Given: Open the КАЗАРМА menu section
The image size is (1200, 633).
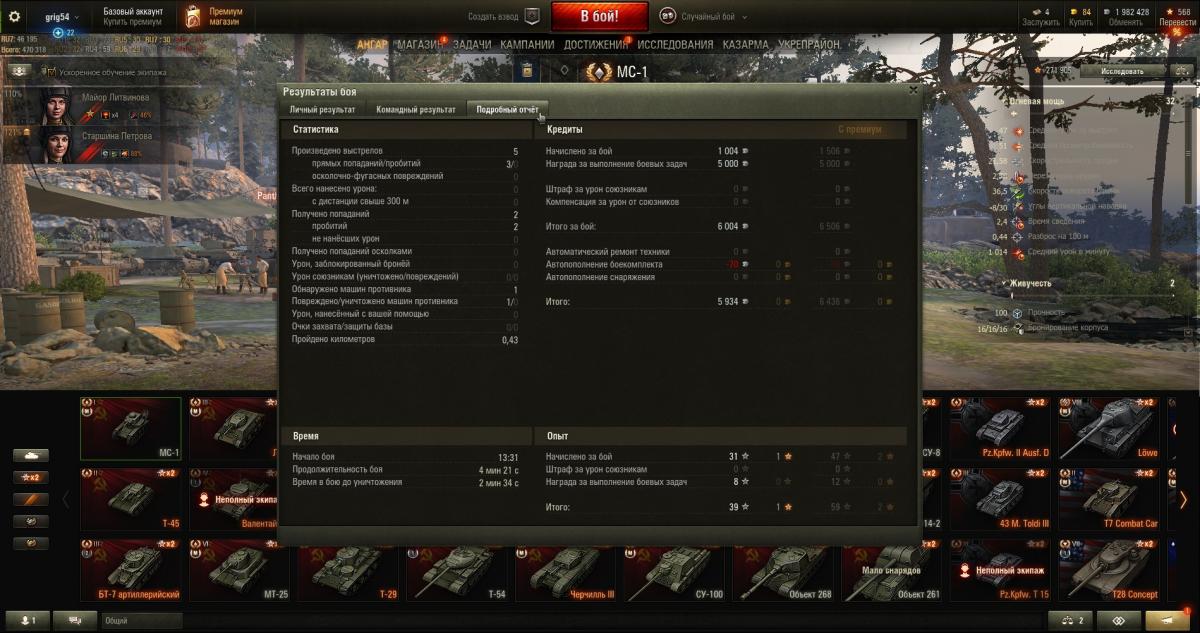Looking at the screenshot, I should (746, 45).
